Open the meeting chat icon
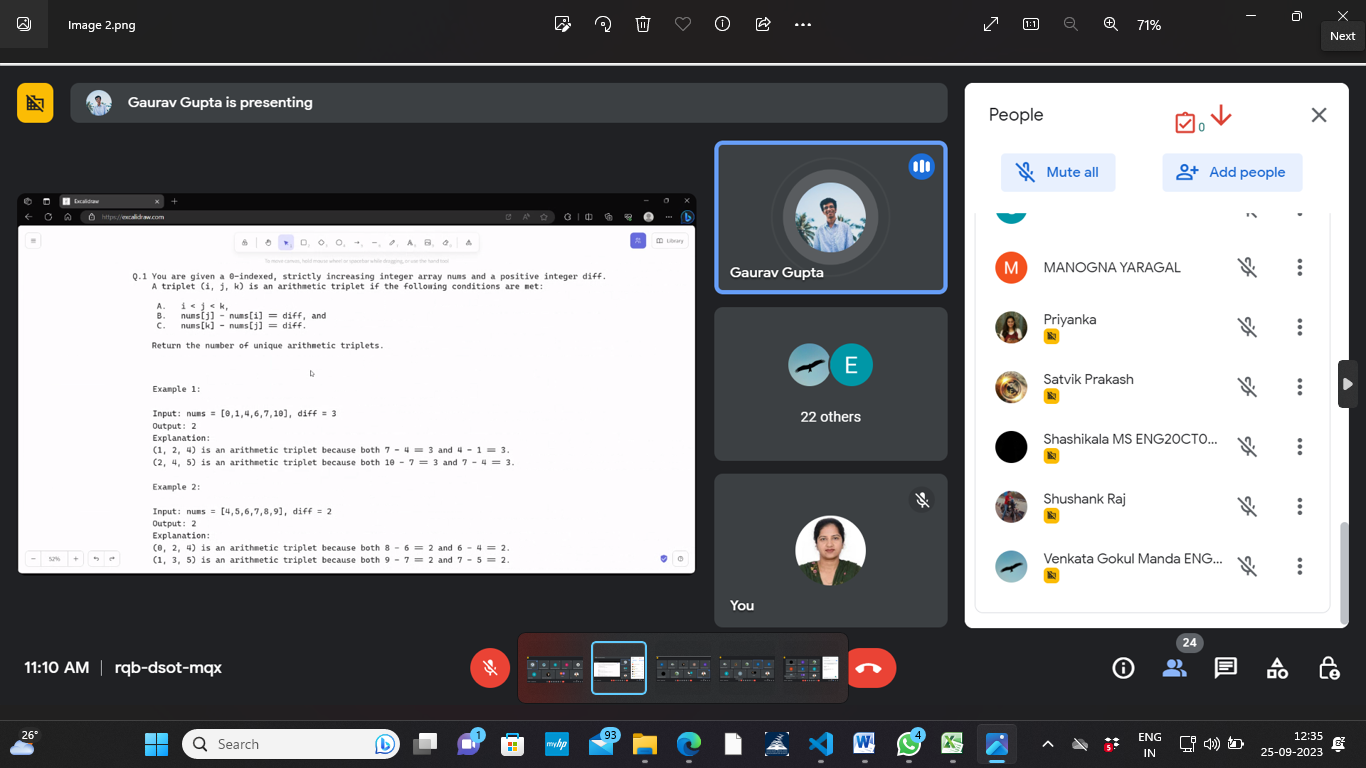The height and width of the screenshot is (768, 1366). tap(1226, 668)
